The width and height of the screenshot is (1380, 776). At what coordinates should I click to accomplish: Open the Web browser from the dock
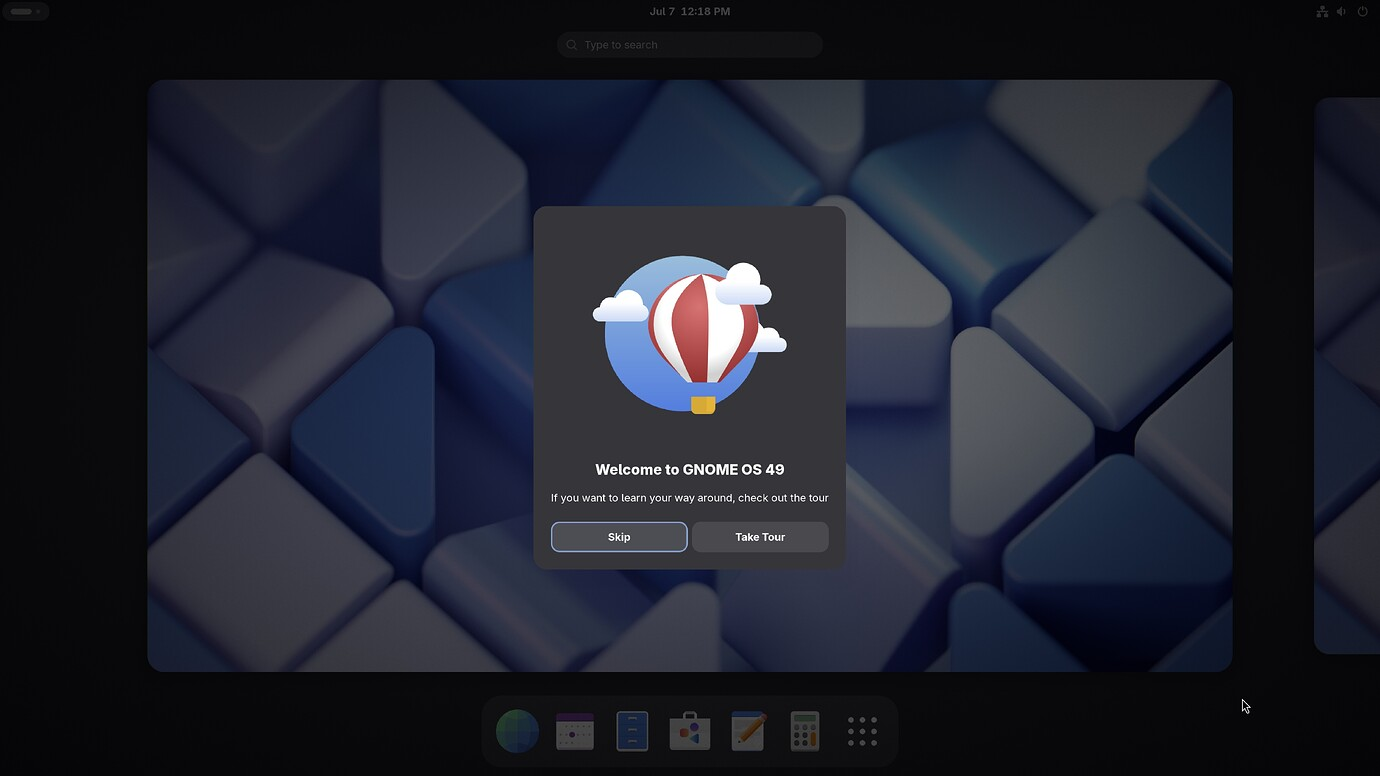517,731
